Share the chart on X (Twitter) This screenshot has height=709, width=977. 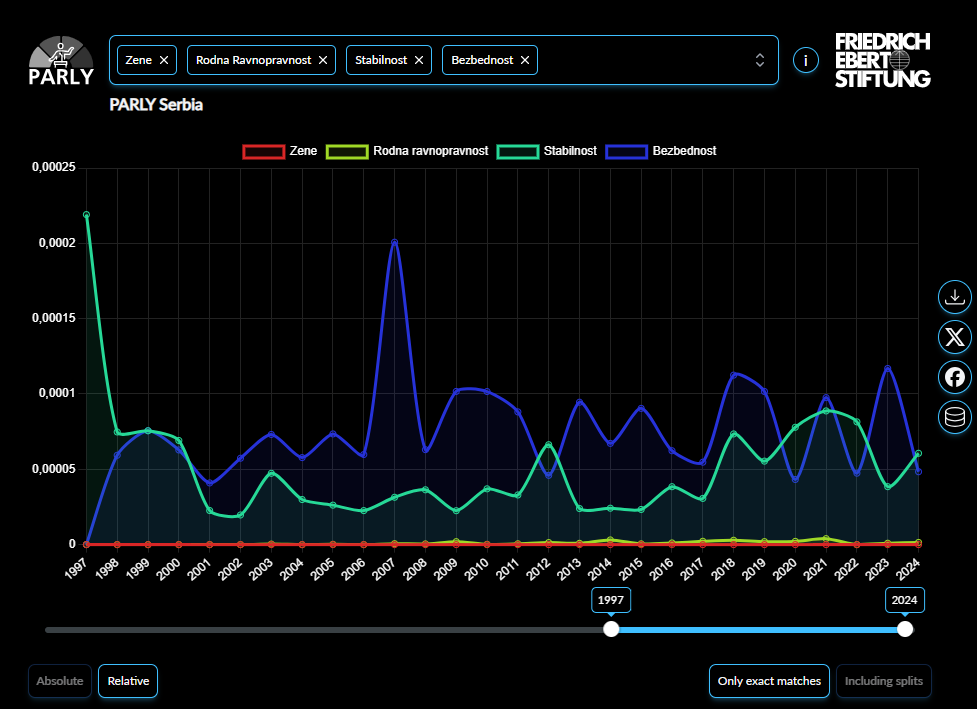coord(955,337)
